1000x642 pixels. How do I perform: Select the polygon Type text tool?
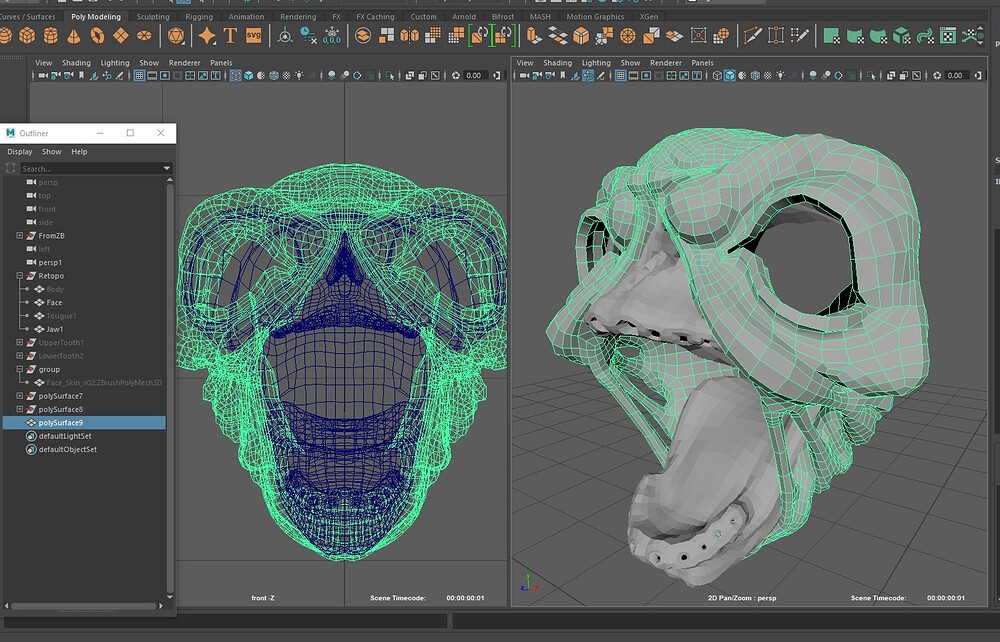pyautogui.click(x=230, y=36)
